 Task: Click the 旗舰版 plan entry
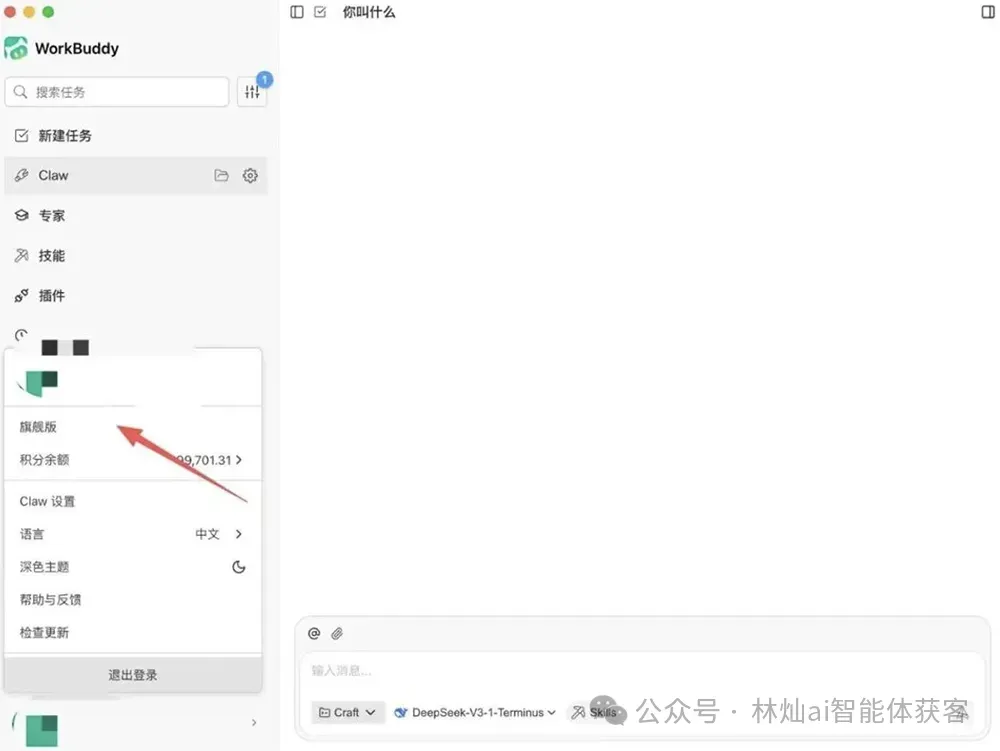click(38, 427)
